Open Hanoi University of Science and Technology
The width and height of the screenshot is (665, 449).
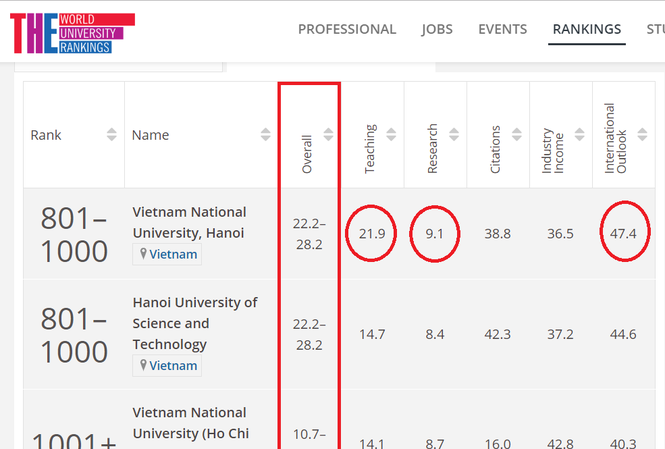click(194, 323)
